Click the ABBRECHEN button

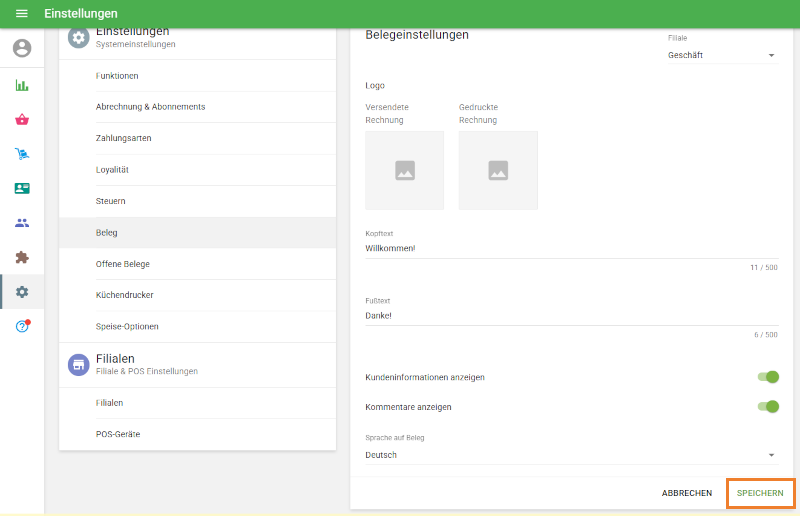point(687,493)
